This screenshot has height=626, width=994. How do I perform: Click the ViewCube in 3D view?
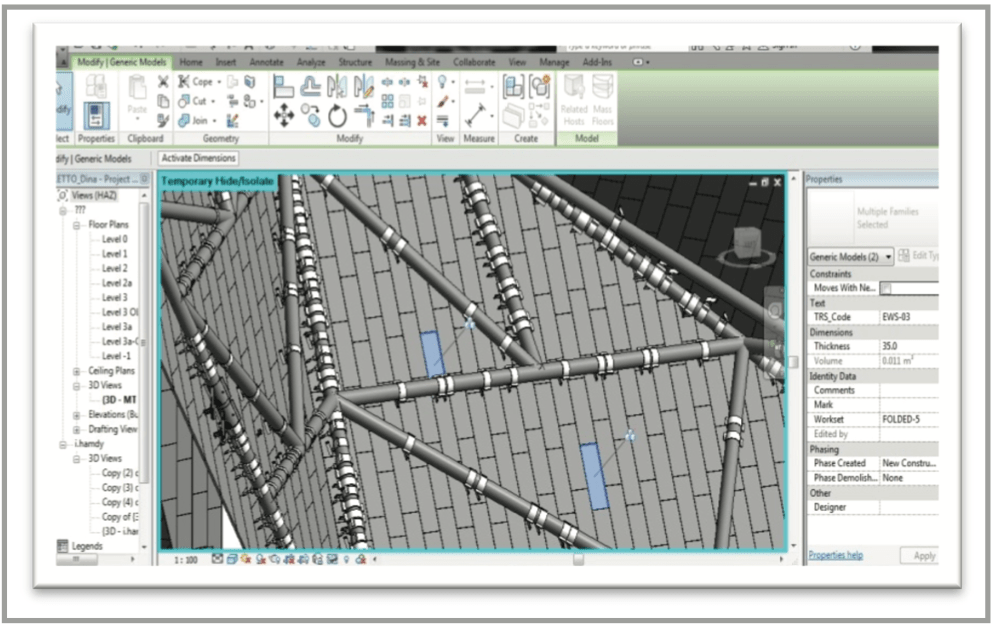(745, 243)
